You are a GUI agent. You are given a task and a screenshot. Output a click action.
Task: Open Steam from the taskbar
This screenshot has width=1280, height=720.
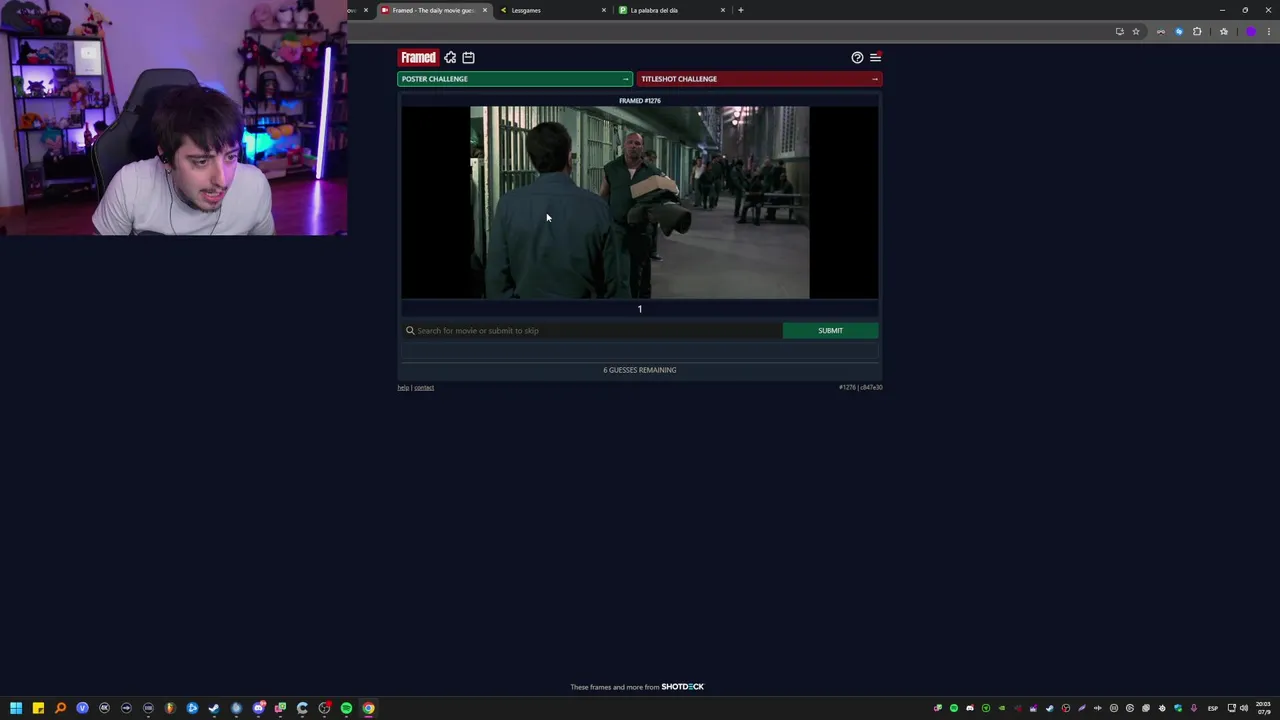click(x=214, y=708)
